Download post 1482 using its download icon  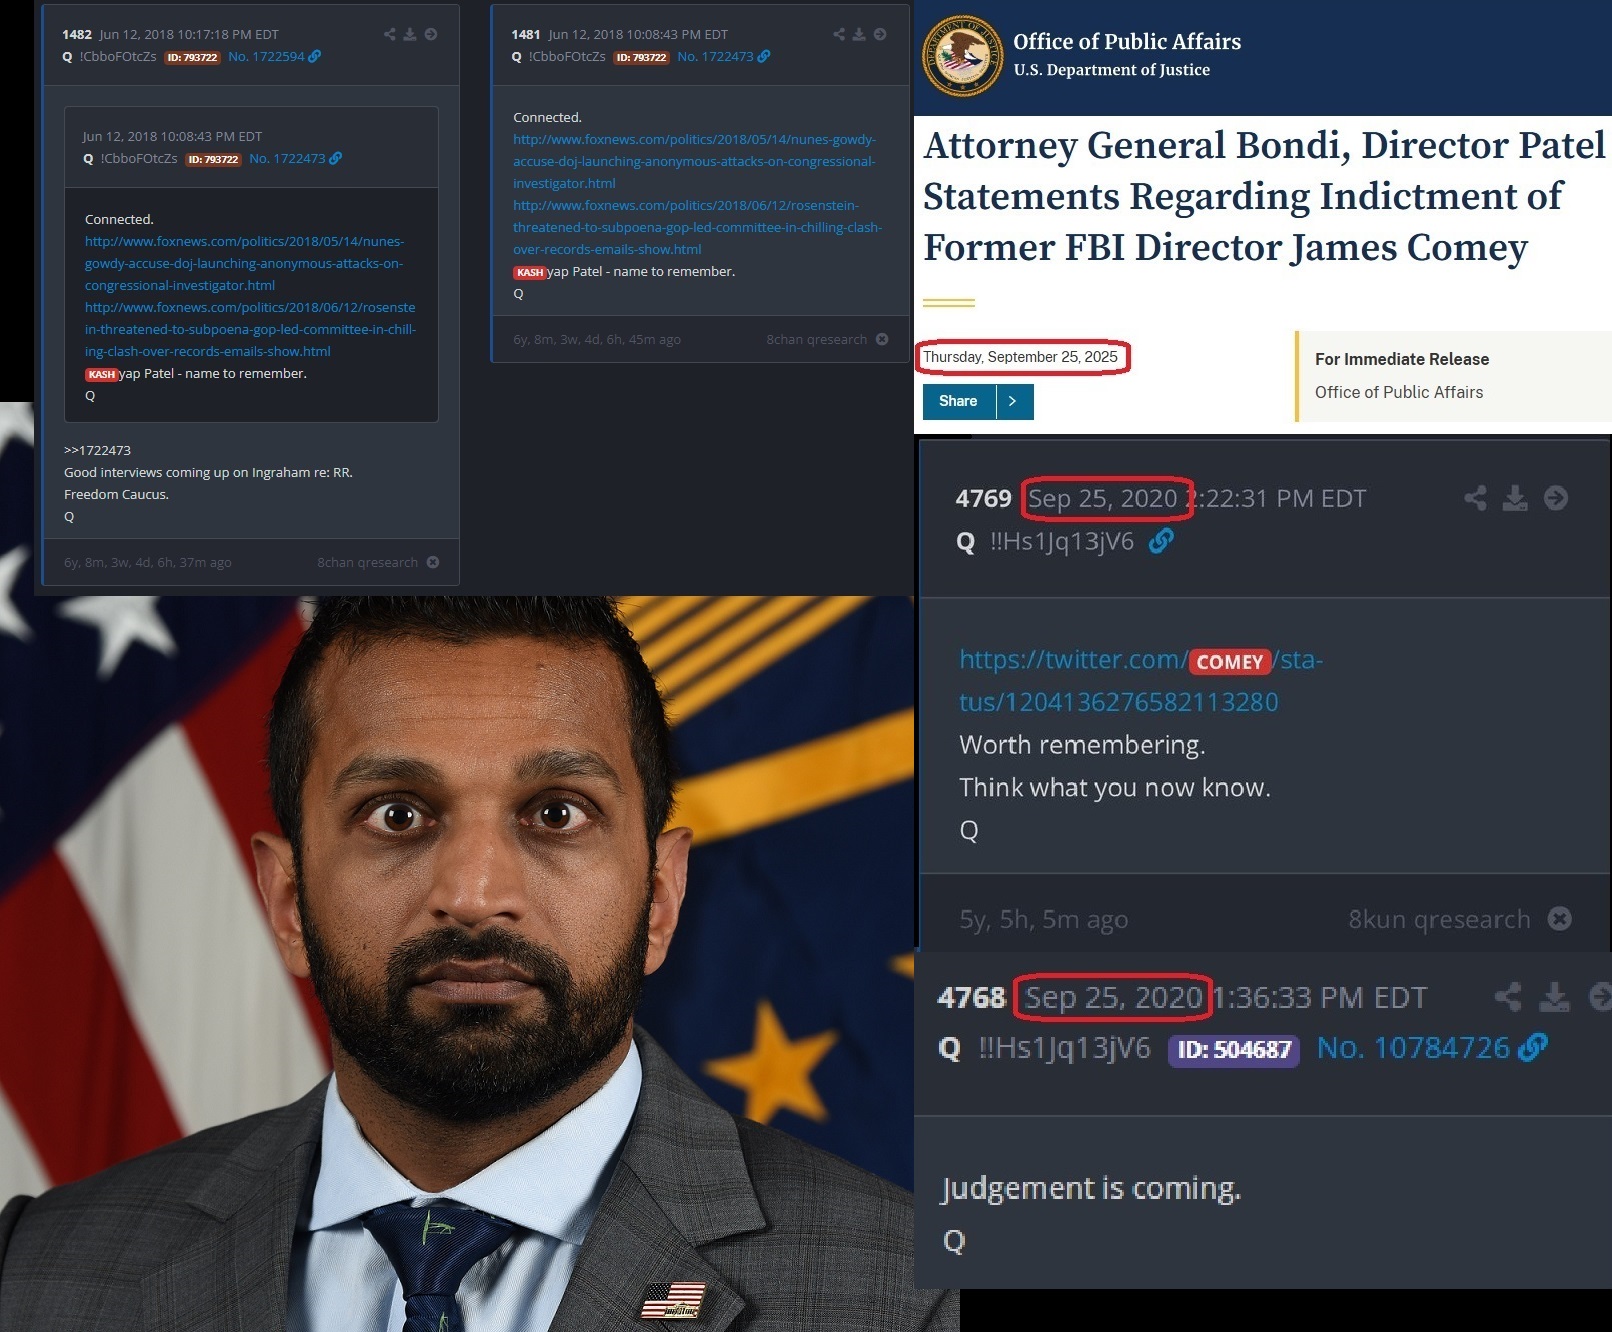pyautogui.click(x=410, y=34)
